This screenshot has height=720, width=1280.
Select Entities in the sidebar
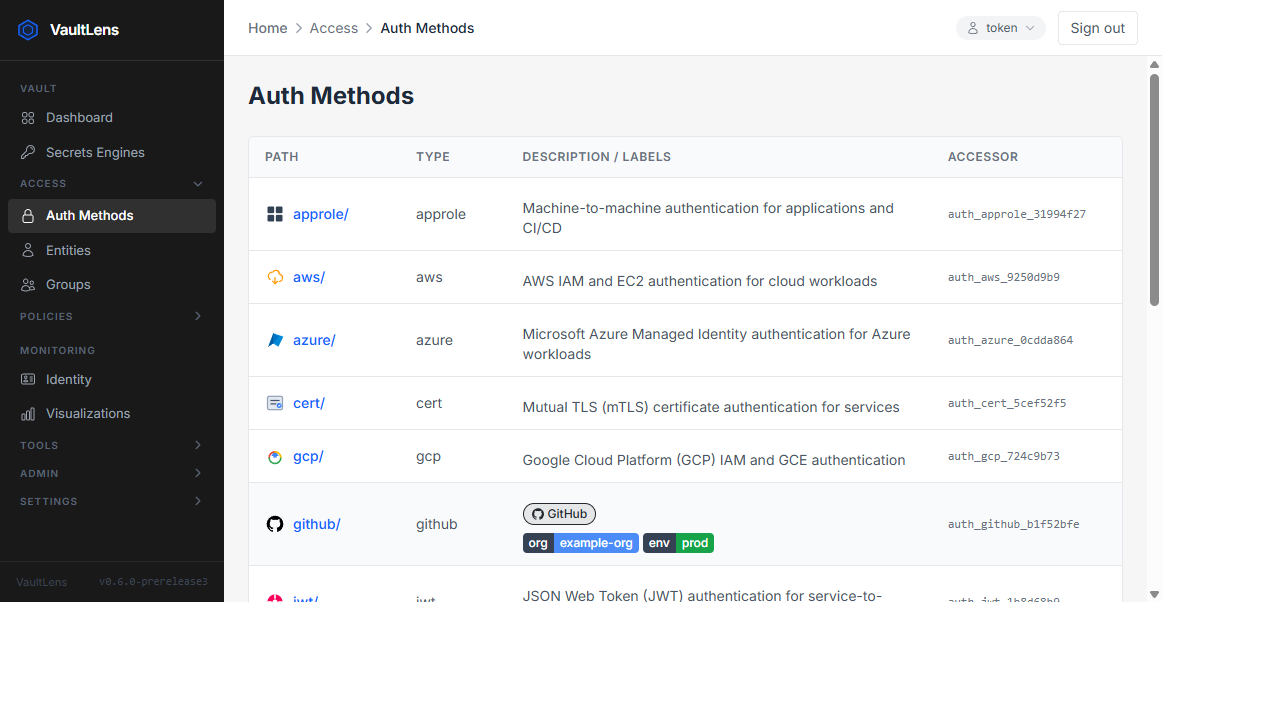click(112, 250)
